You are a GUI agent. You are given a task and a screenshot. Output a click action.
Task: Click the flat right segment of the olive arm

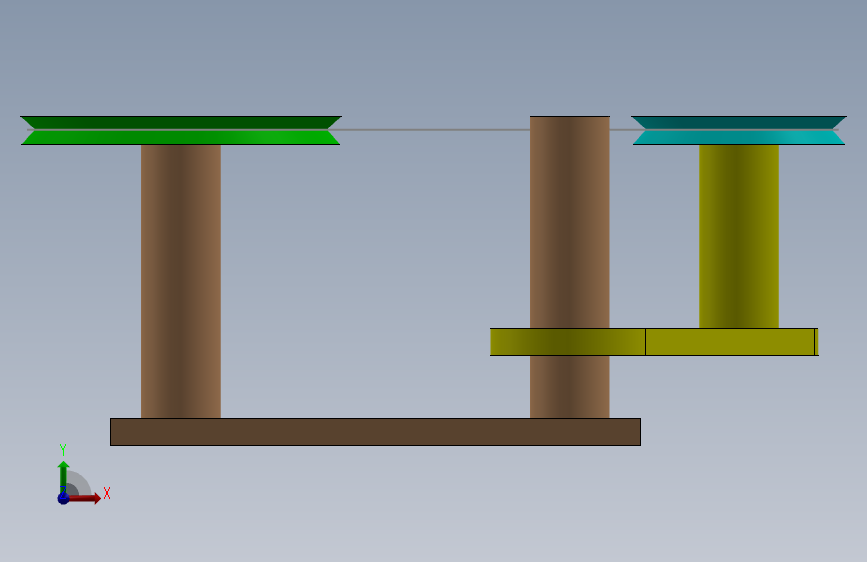pos(730,342)
